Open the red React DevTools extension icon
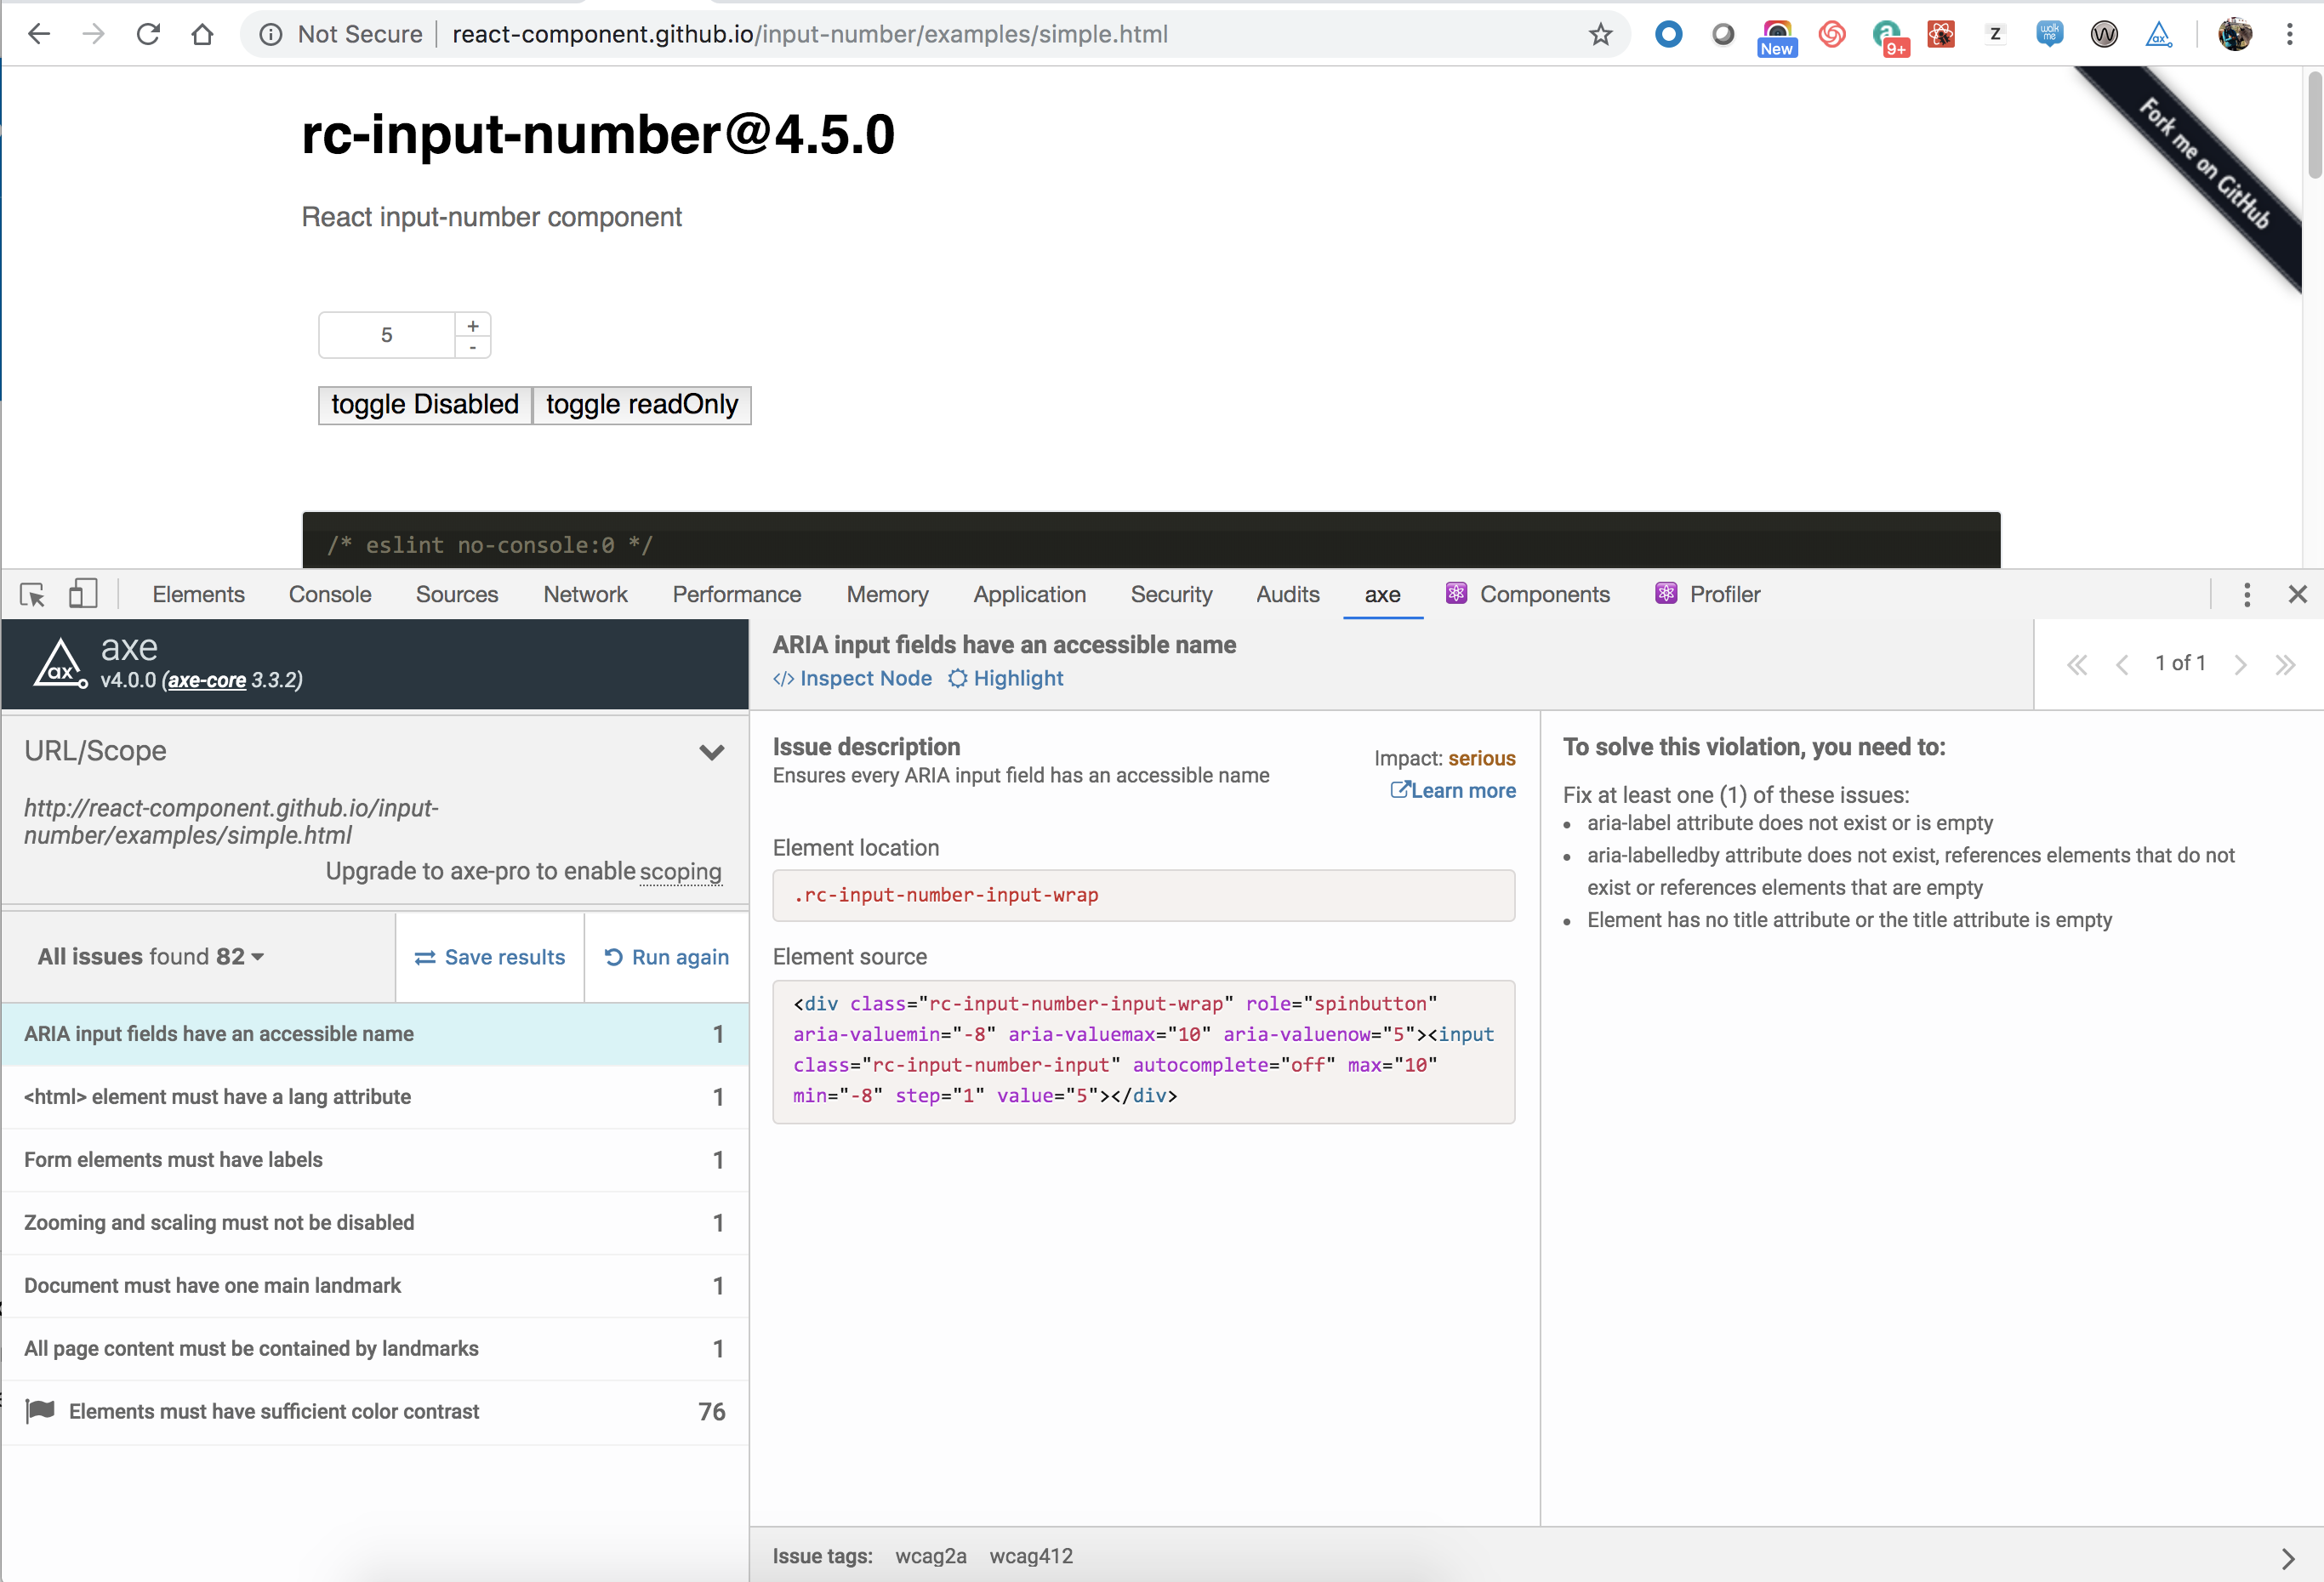The height and width of the screenshot is (1582, 2324). tap(1941, 34)
